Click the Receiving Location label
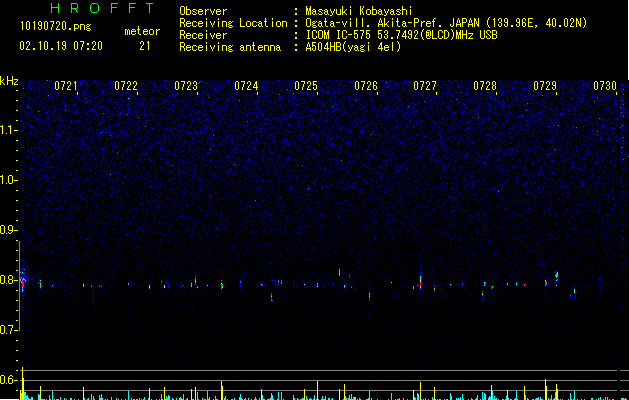This screenshot has height=400, width=629. click(x=233, y=23)
